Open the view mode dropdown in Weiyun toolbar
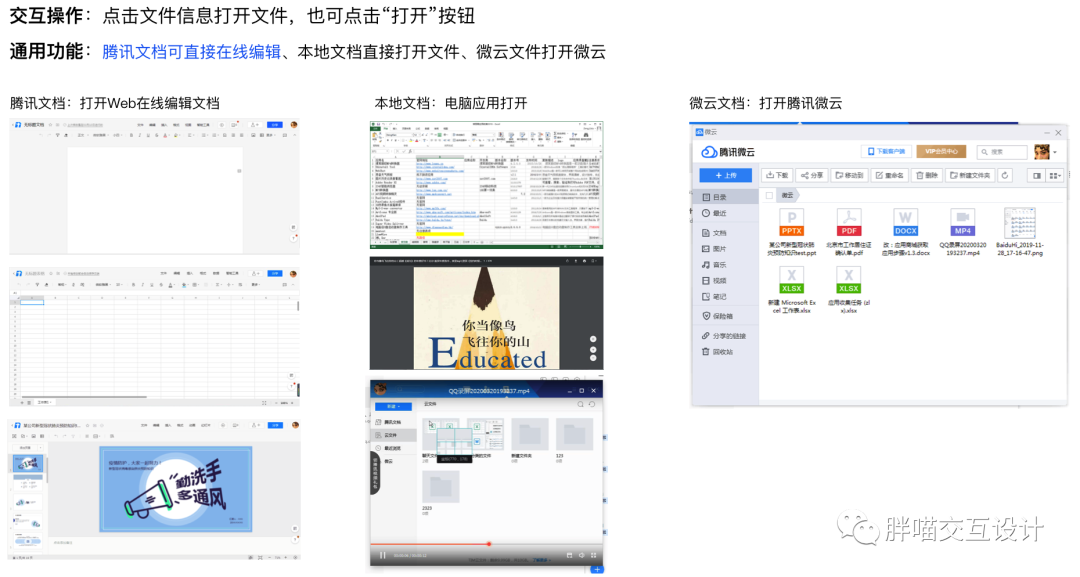The image size is (1080, 577). (1055, 176)
